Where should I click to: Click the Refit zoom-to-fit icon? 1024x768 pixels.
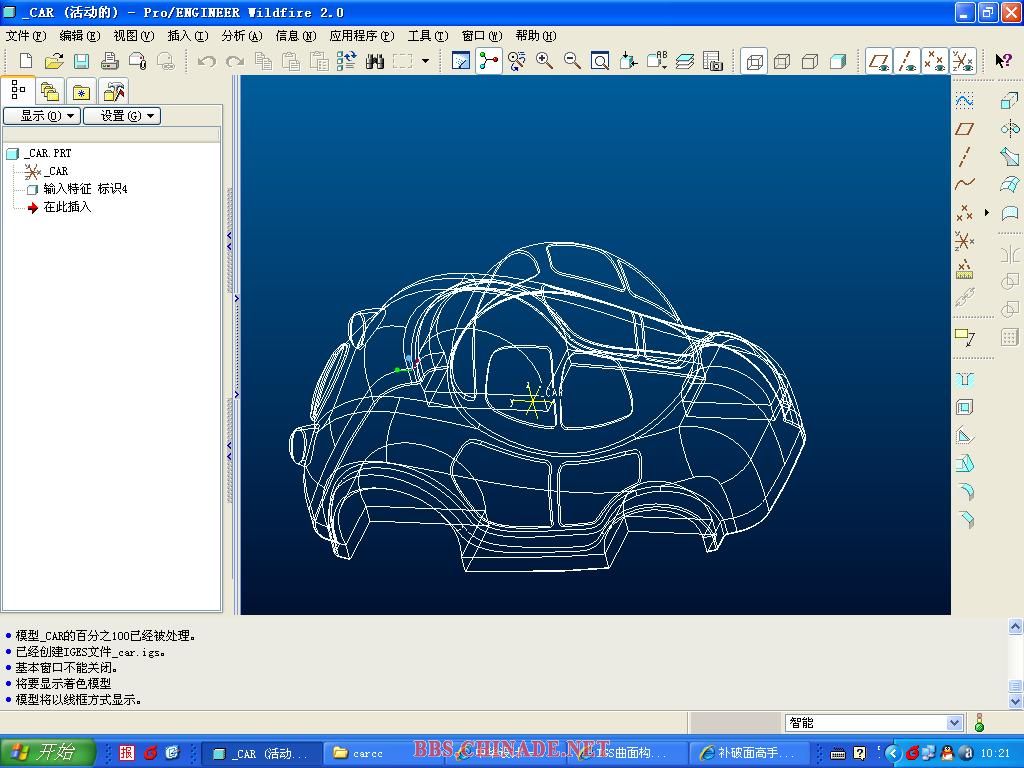click(x=600, y=62)
